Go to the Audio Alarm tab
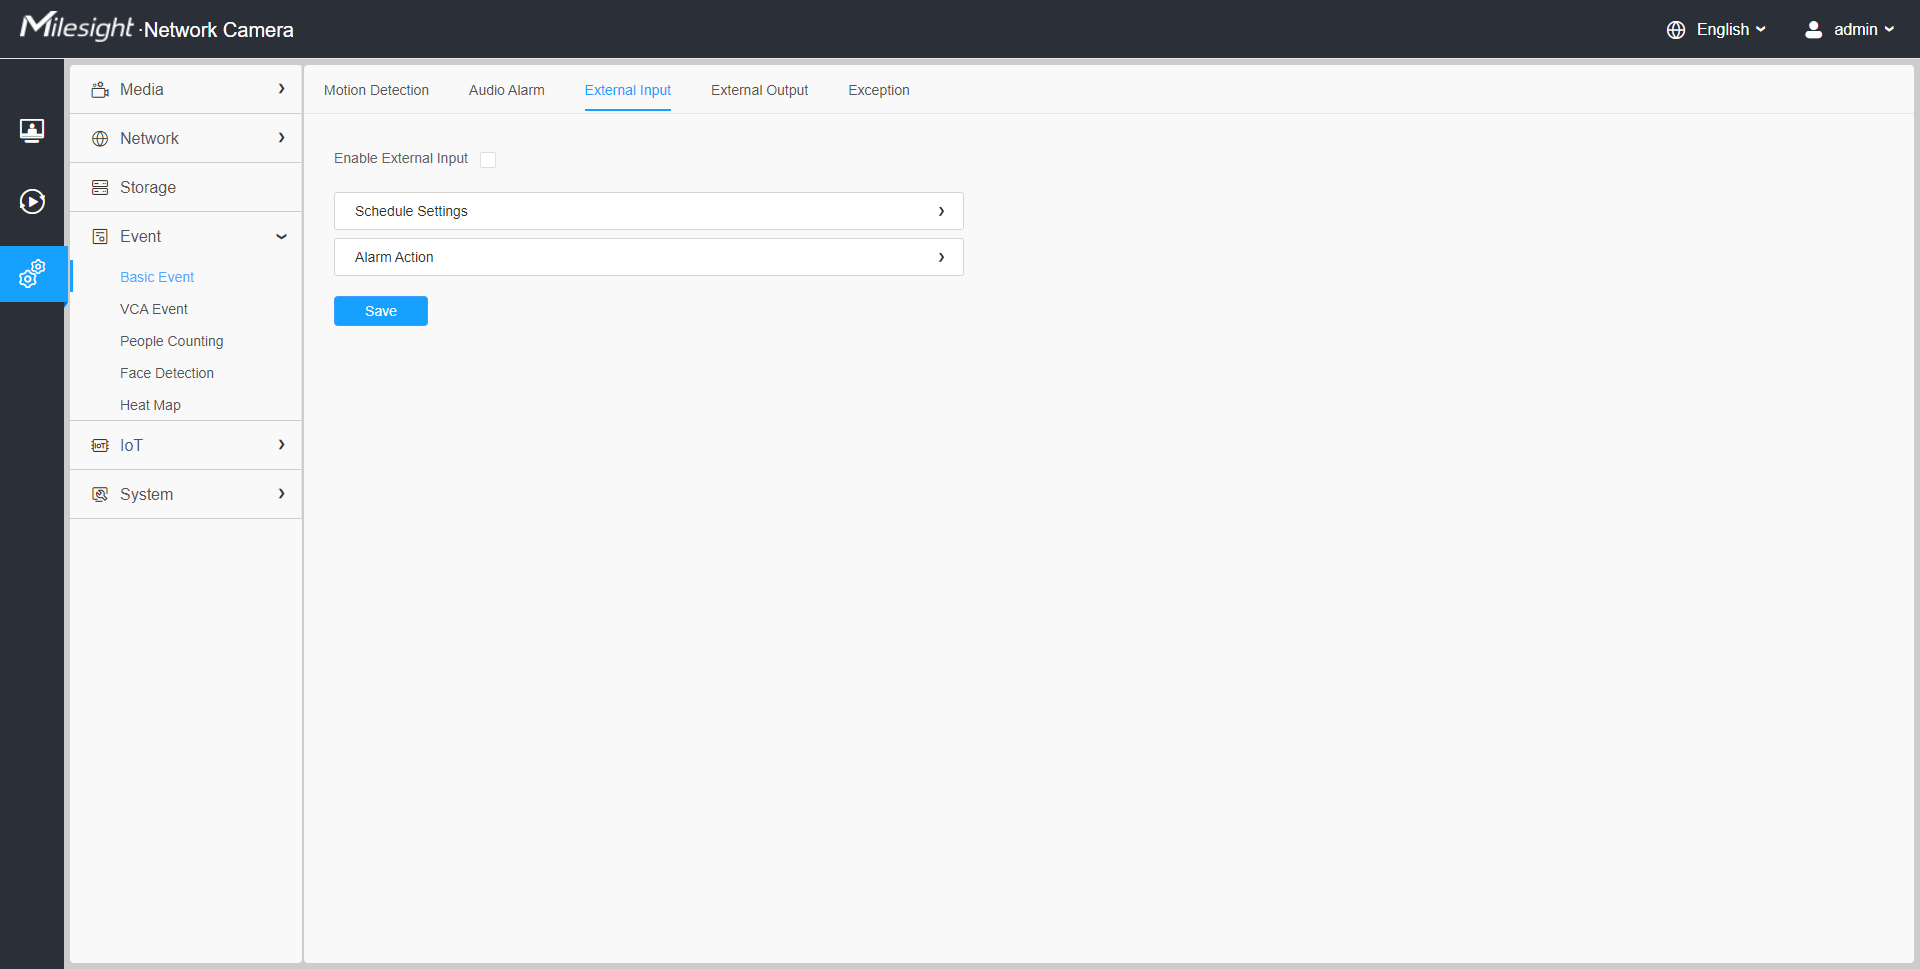The width and height of the screenshot is (1920, 969). pos(506,90)
